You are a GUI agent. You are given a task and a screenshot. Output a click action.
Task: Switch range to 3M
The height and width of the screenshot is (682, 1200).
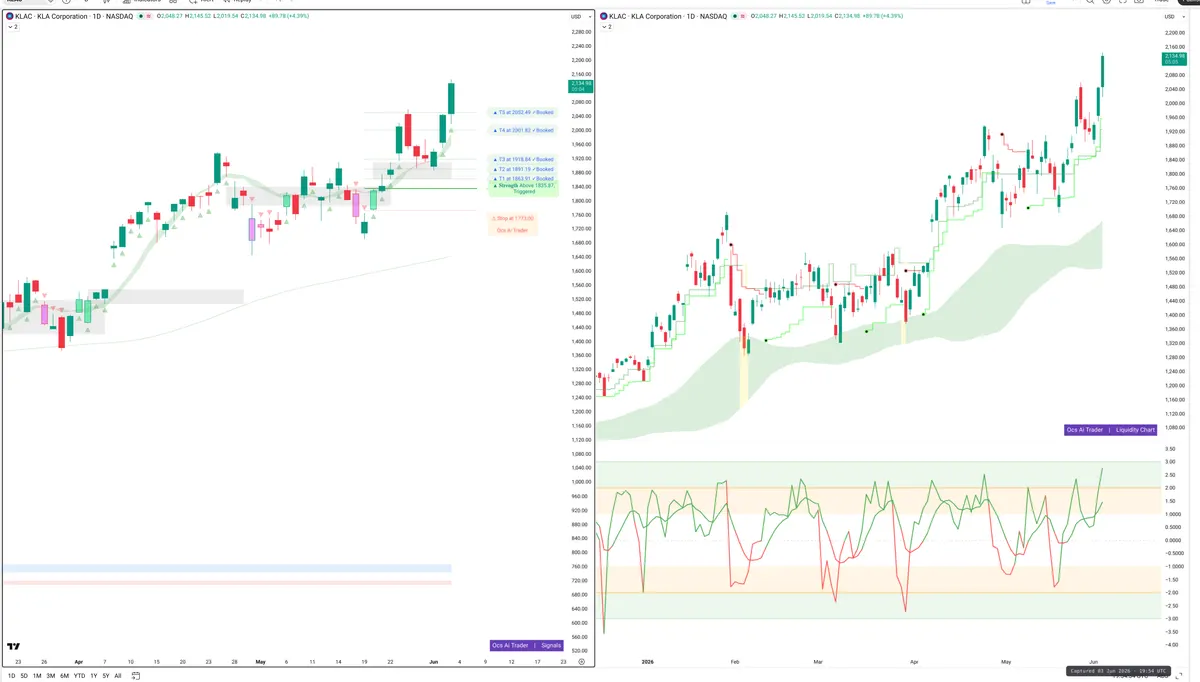point(50,676)
